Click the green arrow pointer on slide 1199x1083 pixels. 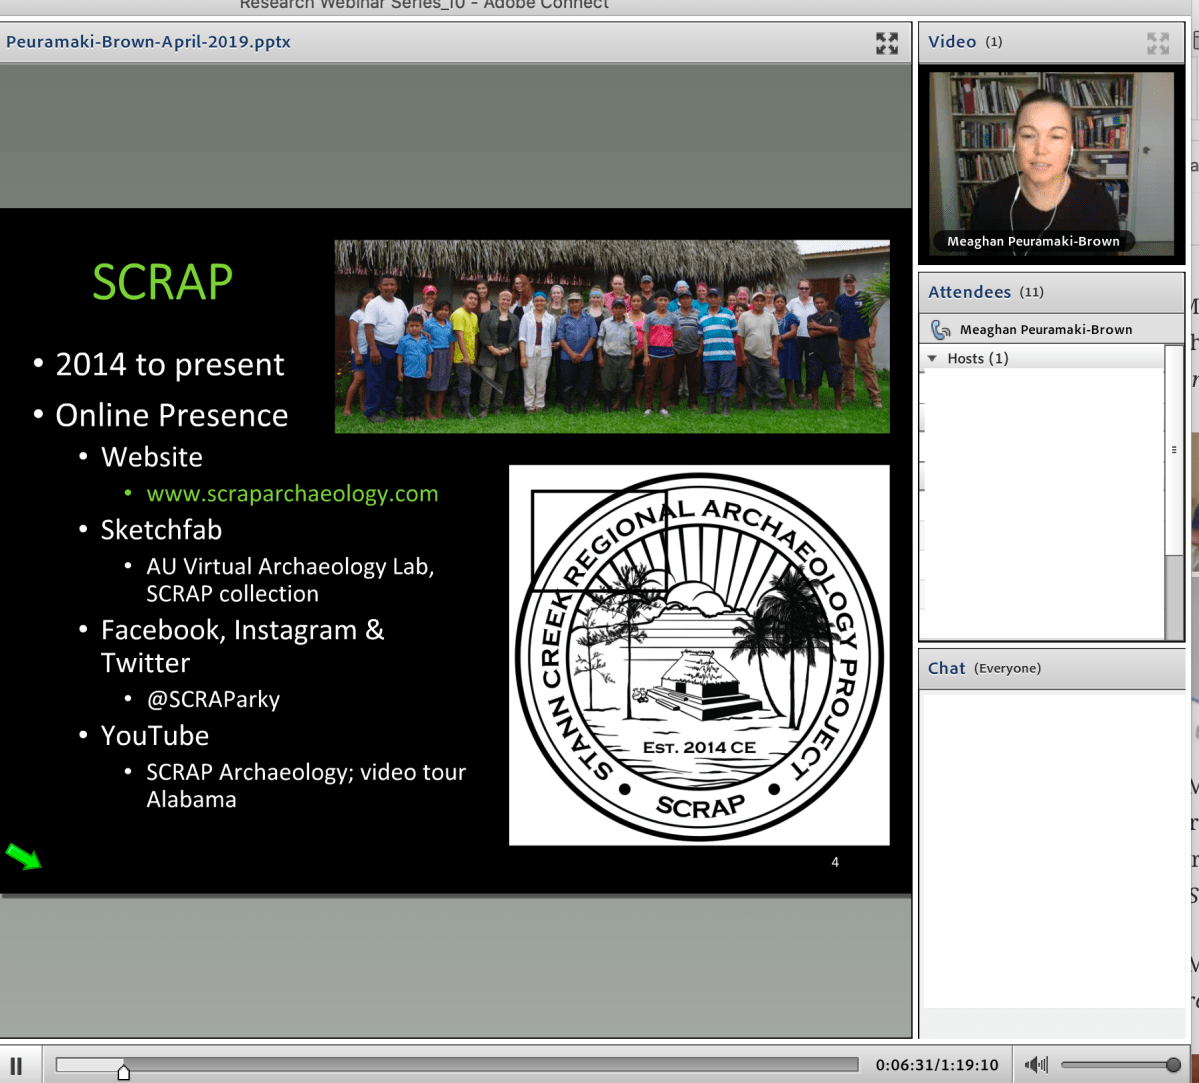pos(23,857)
